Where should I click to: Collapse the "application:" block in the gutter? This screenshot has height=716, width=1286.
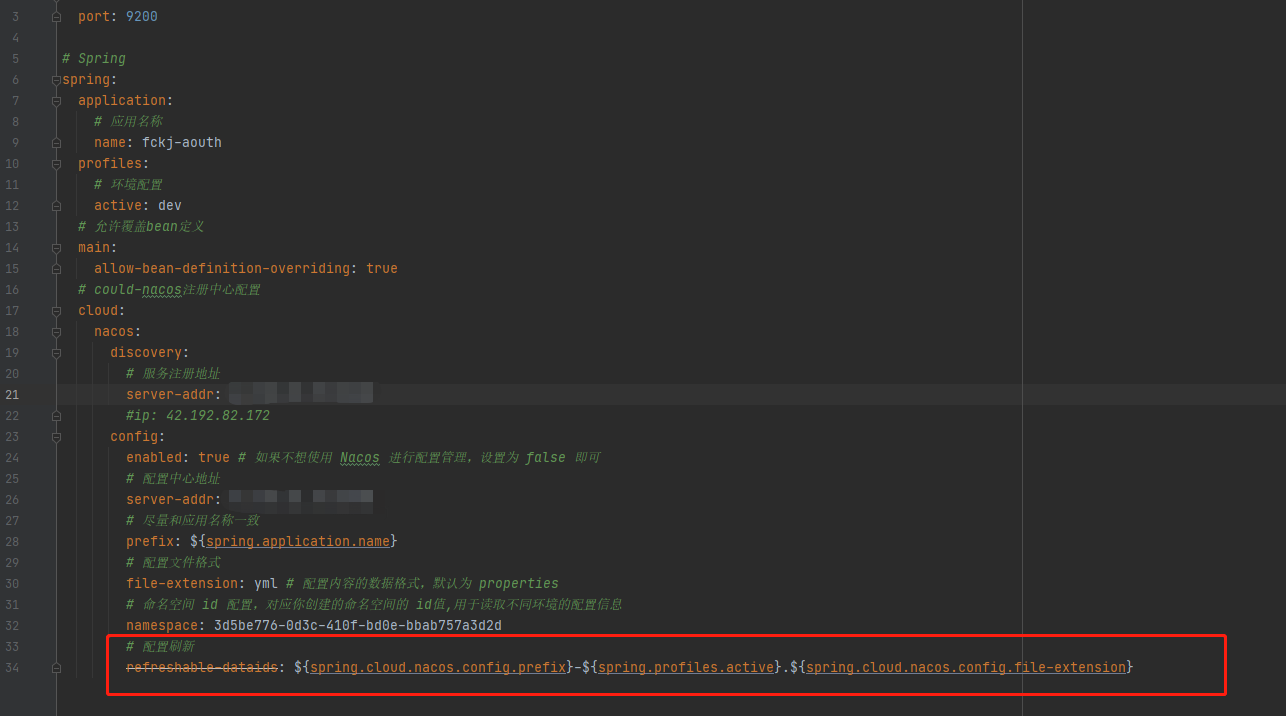coord(56,100)
